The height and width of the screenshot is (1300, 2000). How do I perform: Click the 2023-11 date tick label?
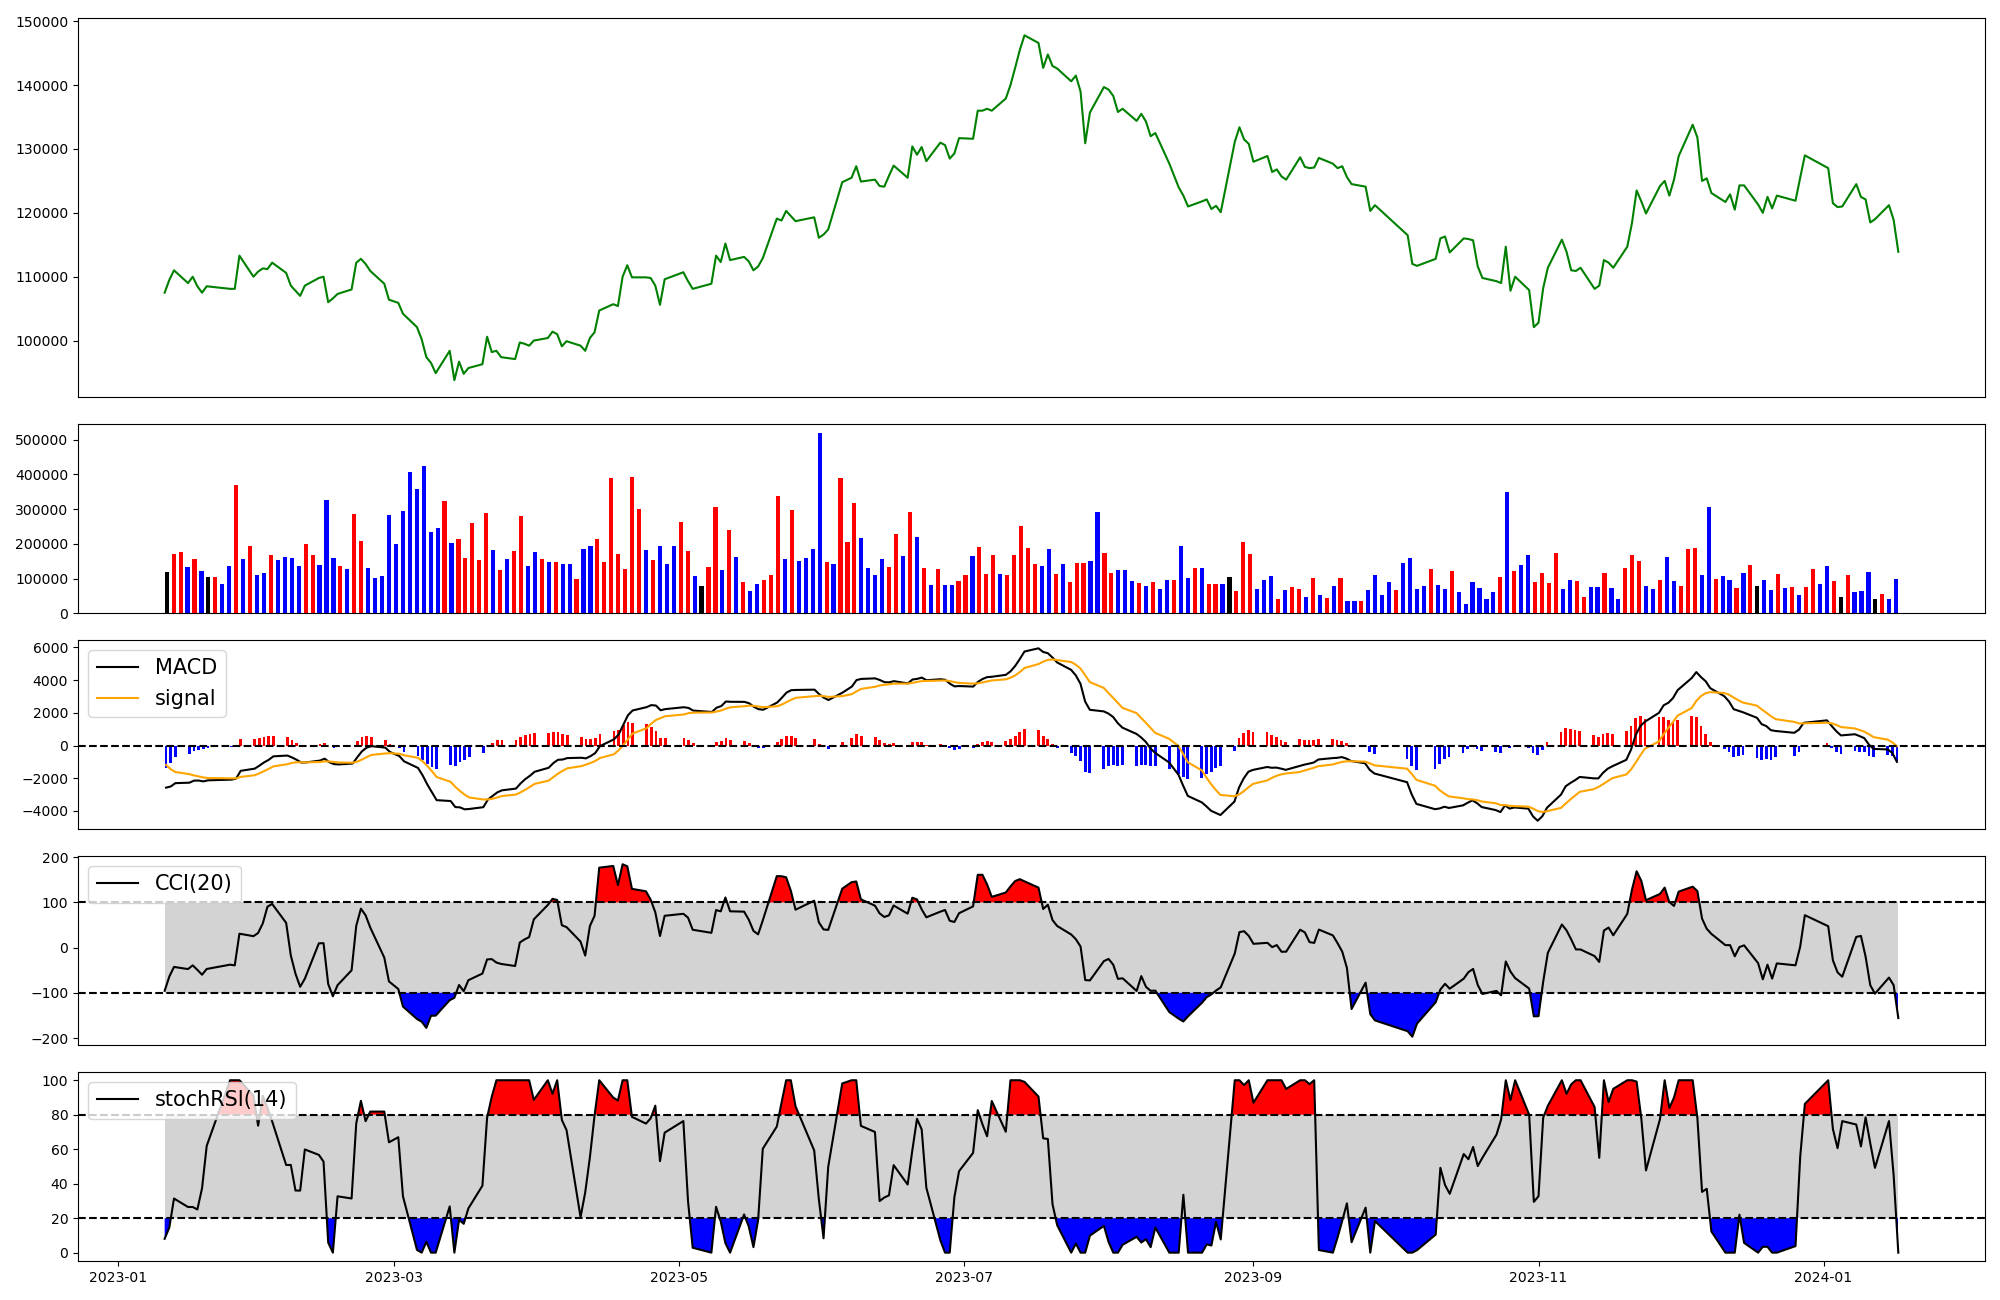point(1538,1277)
